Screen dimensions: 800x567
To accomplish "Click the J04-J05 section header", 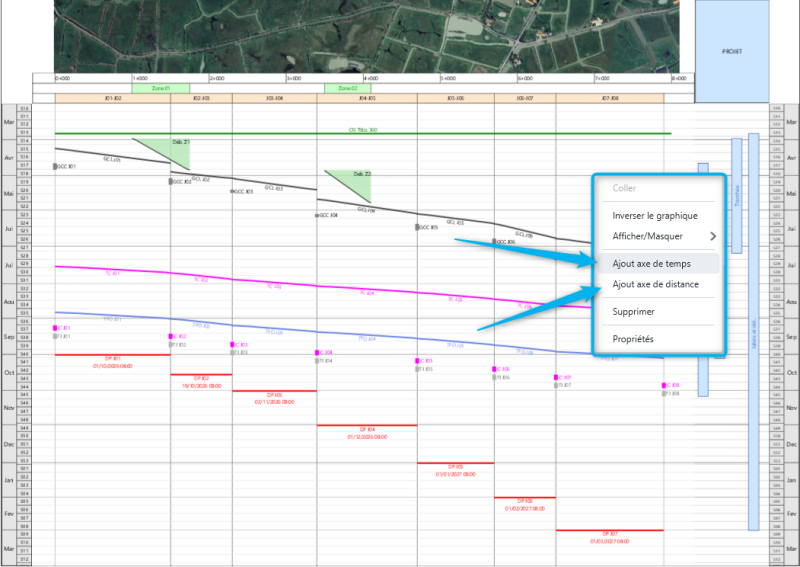I will pyautogui.click(x=367, y=98).
